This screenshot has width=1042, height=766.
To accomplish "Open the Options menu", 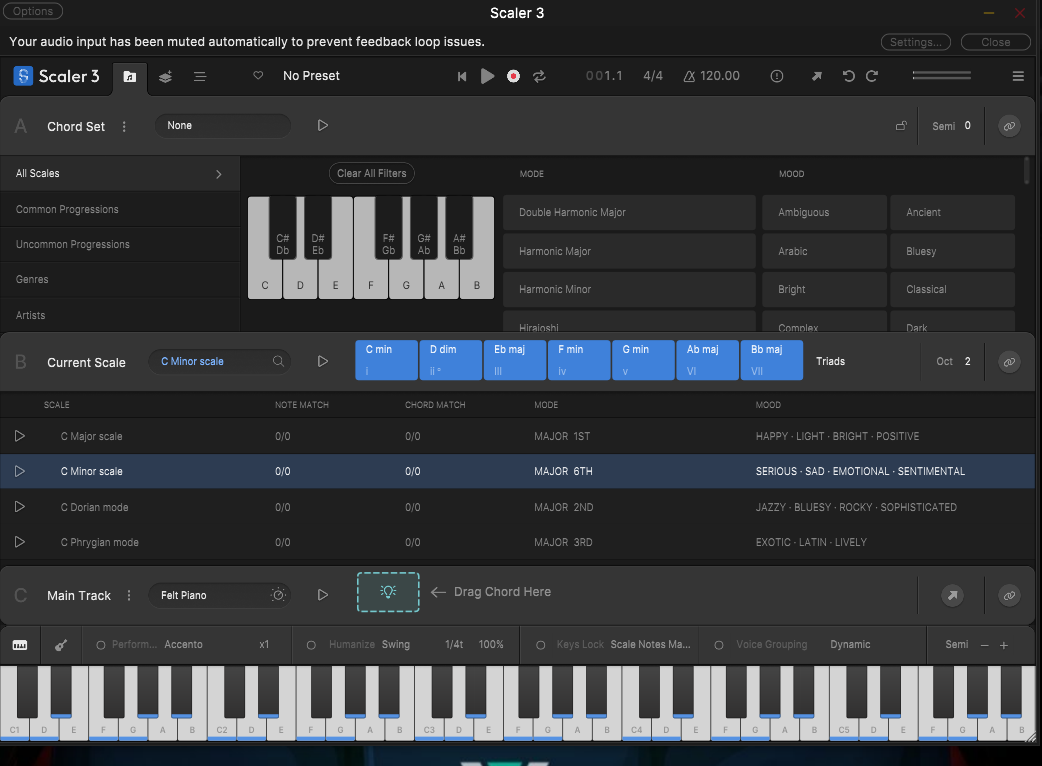I will (33, 11).
